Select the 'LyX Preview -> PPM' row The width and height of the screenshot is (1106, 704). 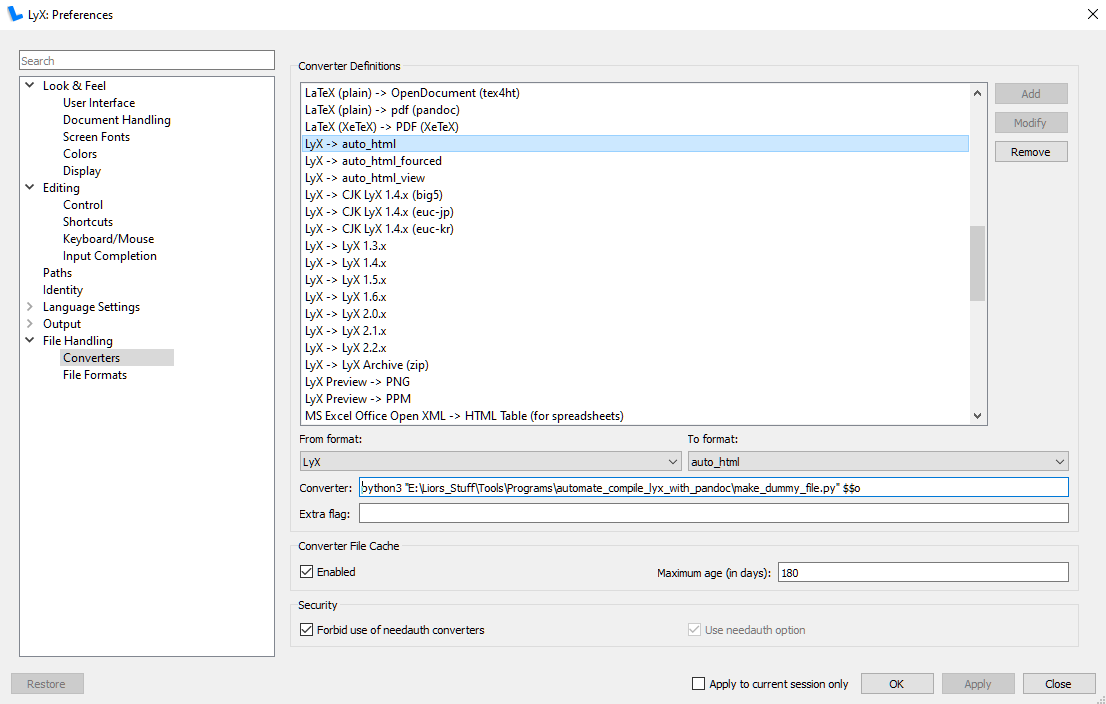[635, 399]
